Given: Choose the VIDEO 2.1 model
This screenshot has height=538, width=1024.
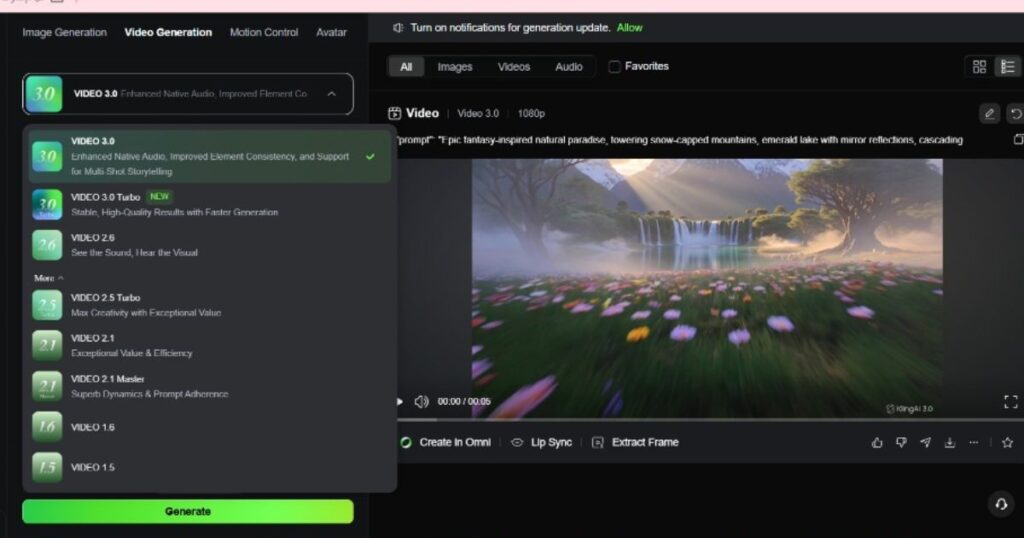Looking at the screenshot, I should [210, 345].
